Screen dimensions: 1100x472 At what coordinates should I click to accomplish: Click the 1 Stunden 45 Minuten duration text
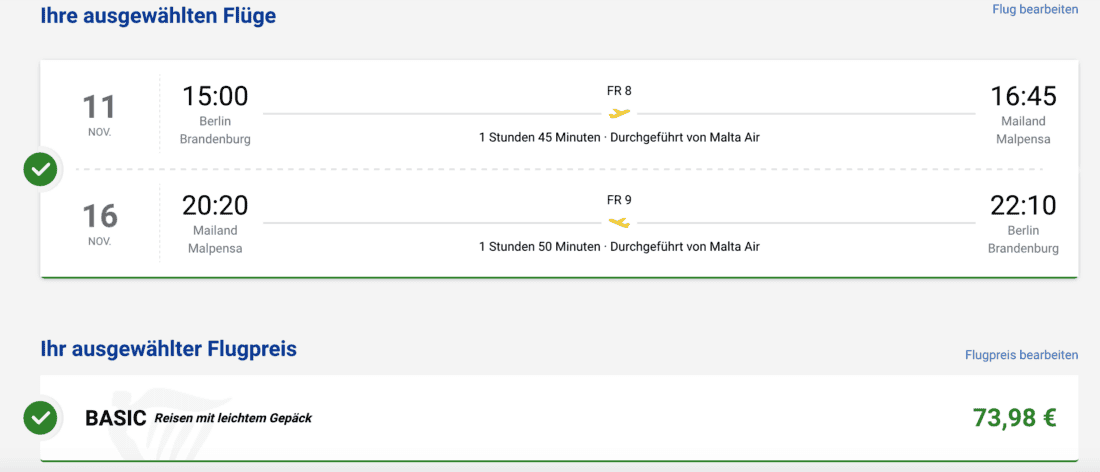pyautogui.click(x=540, y=137)
